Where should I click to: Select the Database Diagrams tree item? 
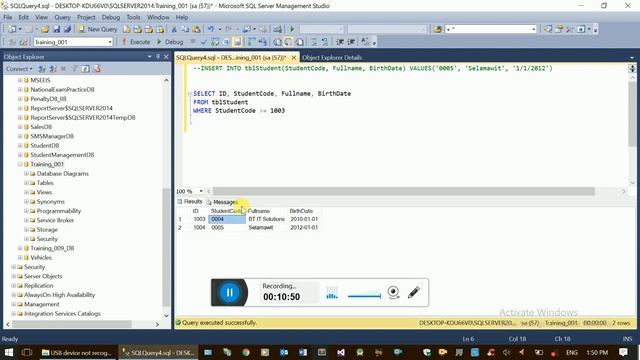tap(62, 173)
